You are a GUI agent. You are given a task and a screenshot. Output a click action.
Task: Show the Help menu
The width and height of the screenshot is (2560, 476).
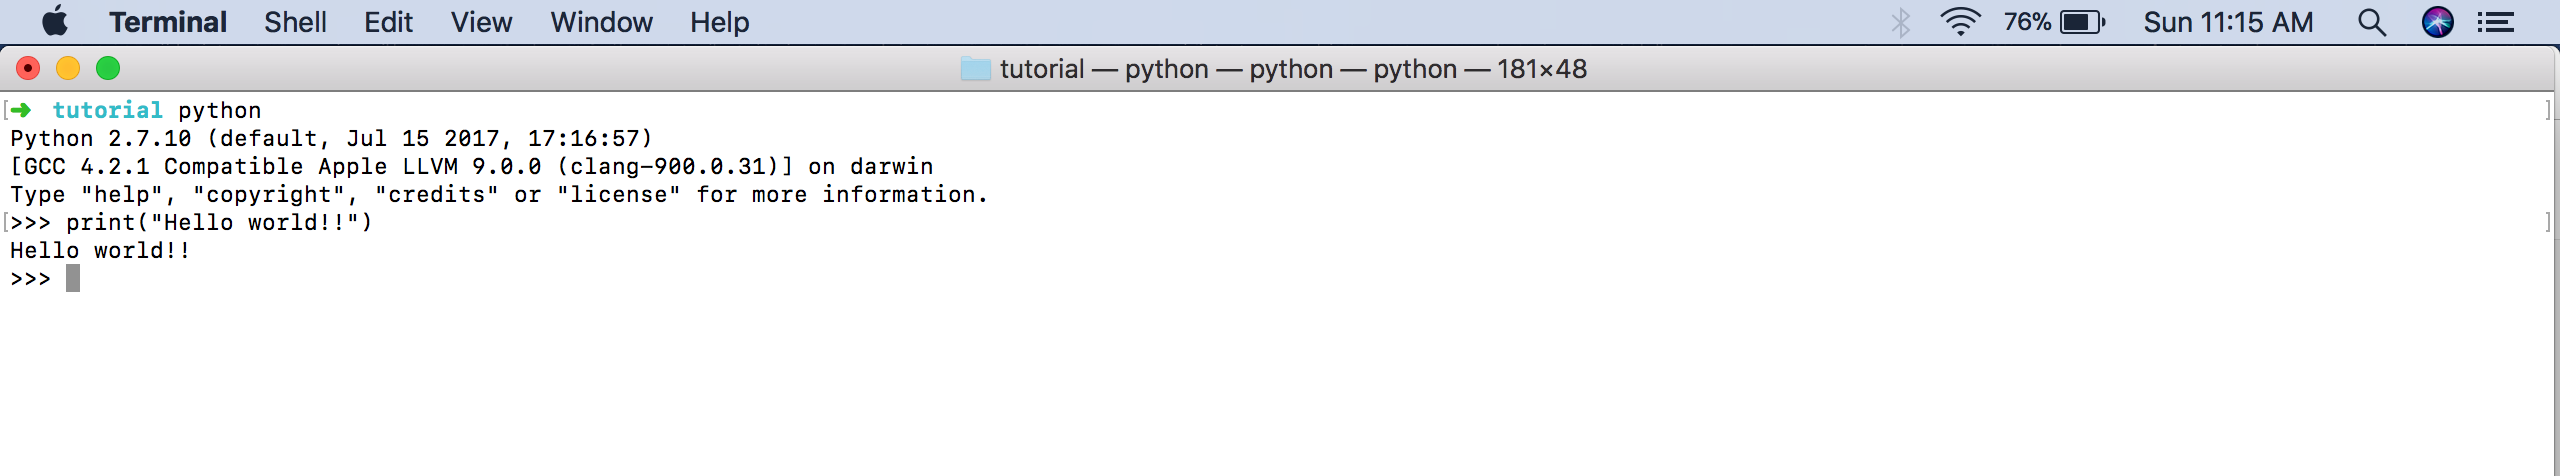719,22
